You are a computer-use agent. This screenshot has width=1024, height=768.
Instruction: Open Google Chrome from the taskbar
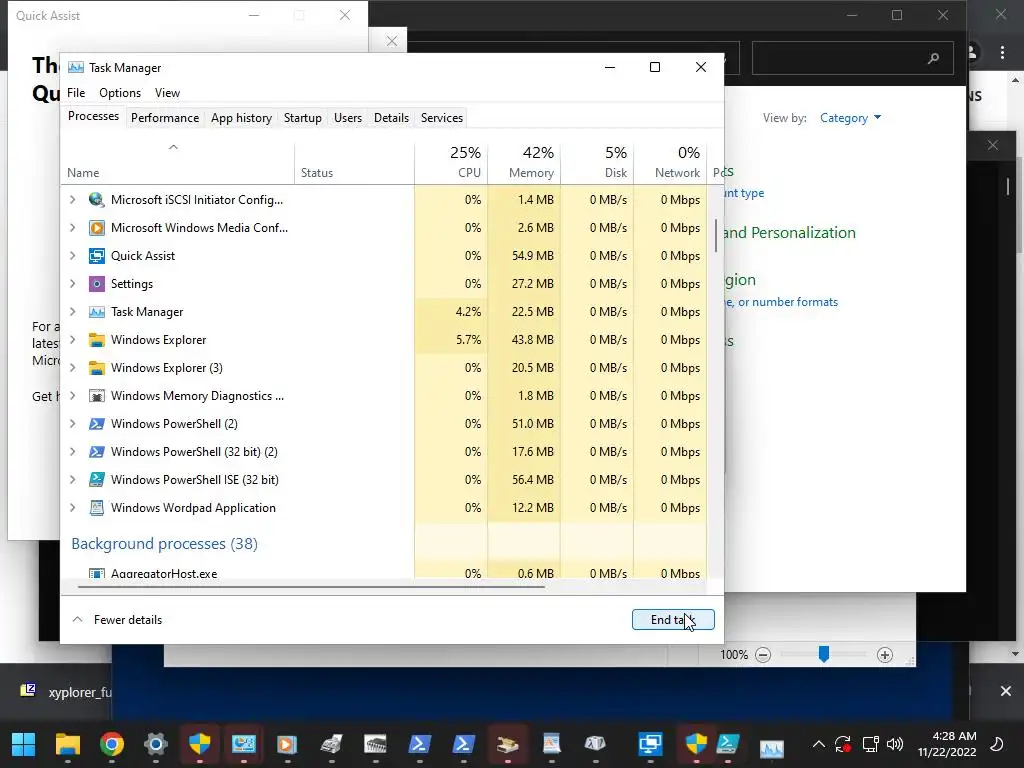click(x=112, y=744)
